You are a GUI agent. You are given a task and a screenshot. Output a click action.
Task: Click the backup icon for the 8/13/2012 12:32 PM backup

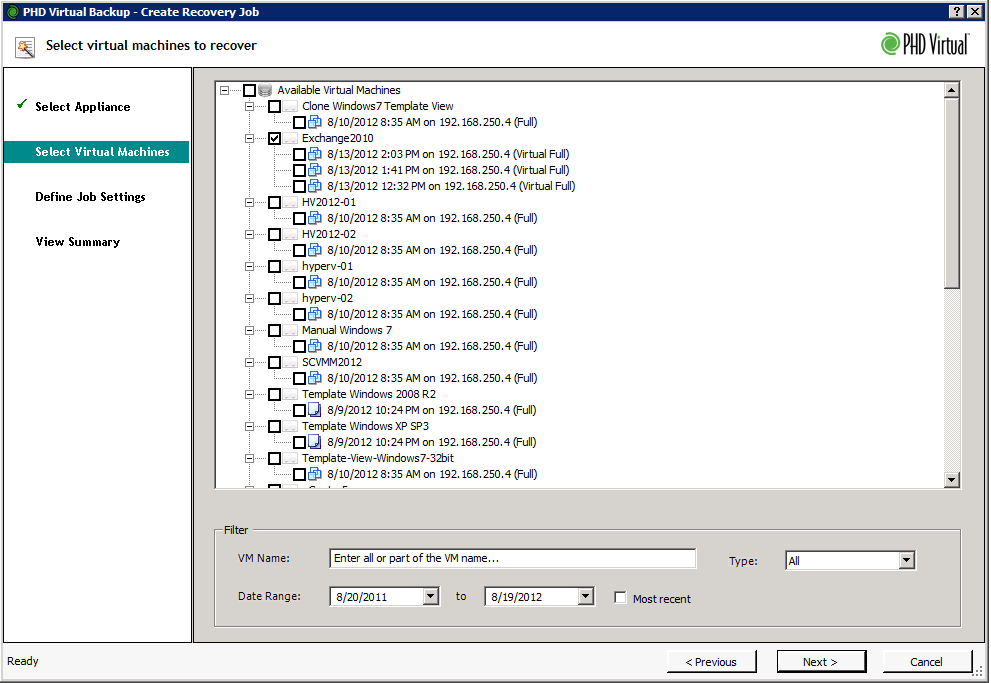click(x=314, y=186)
